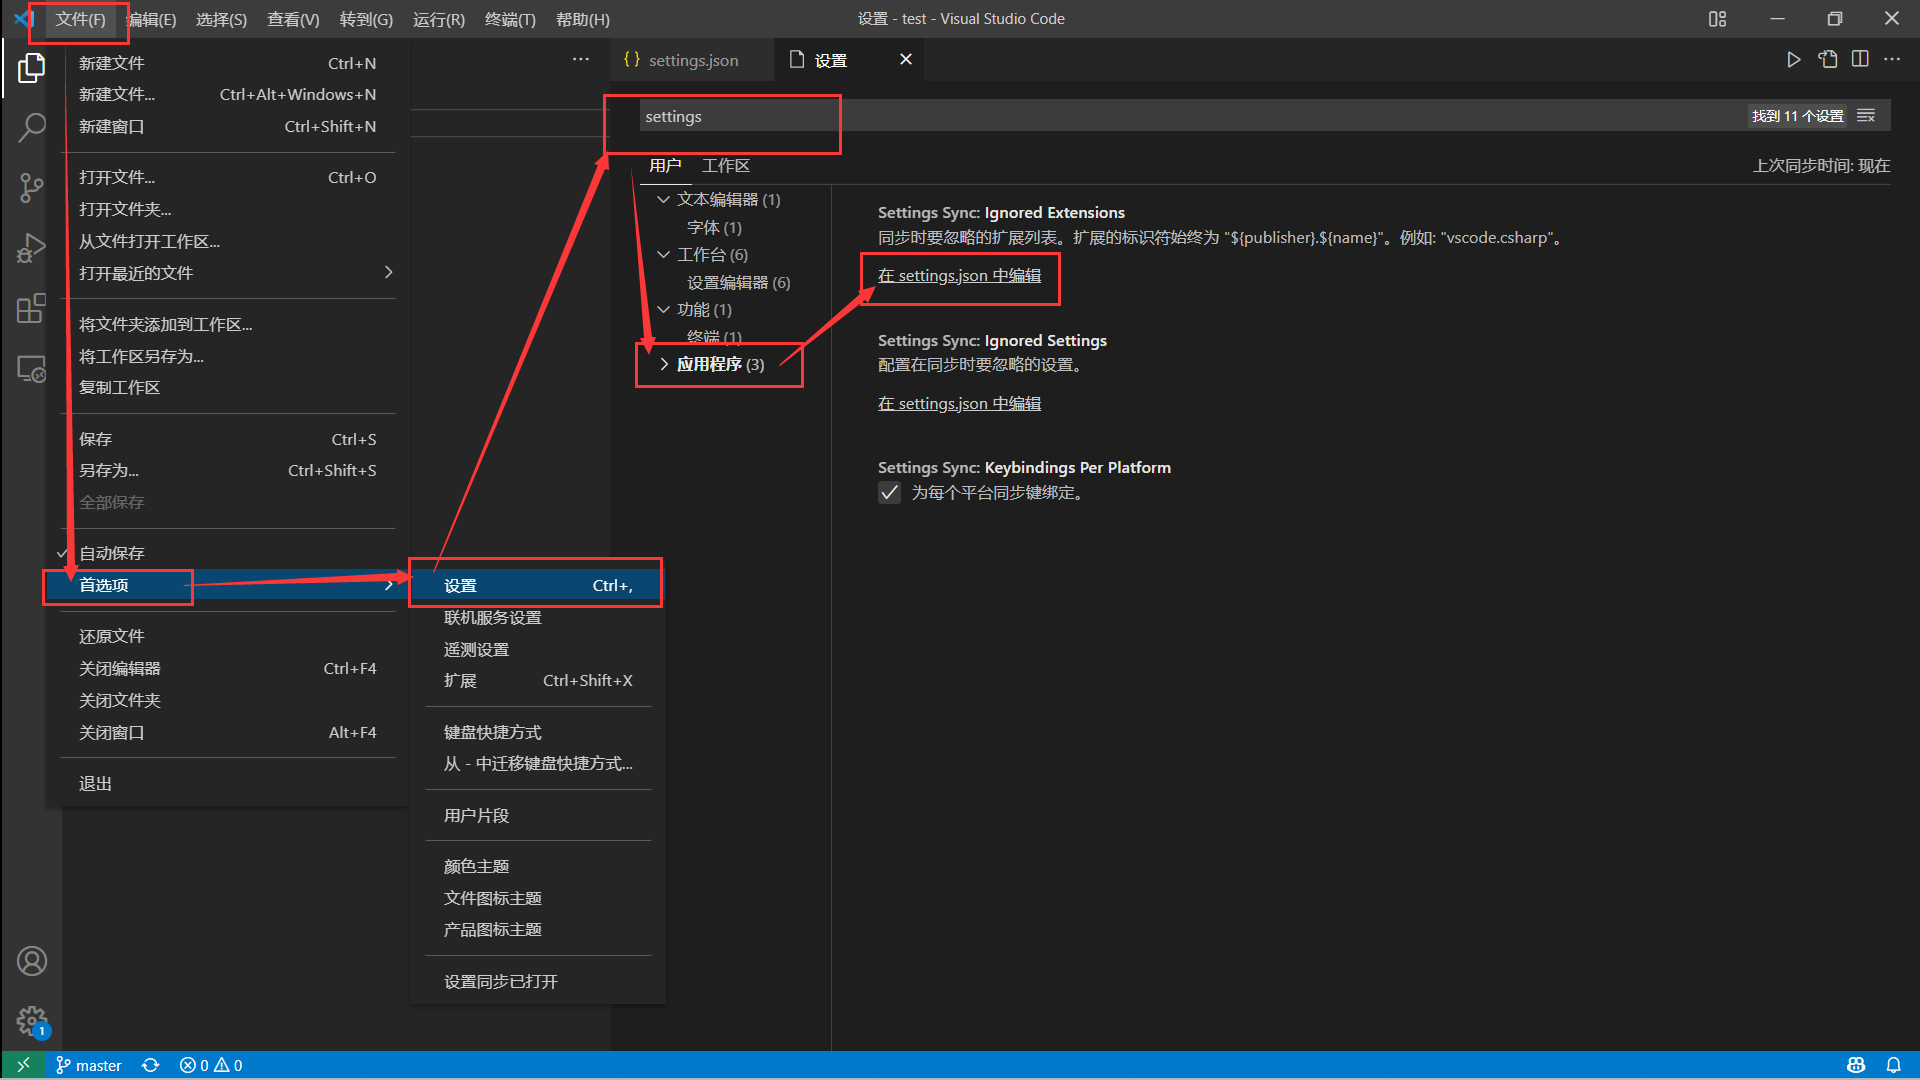The height and width of the screenshot is (1080, 1920).
Task: Open the Explorer view in activity bar
Action: point(31,69)
